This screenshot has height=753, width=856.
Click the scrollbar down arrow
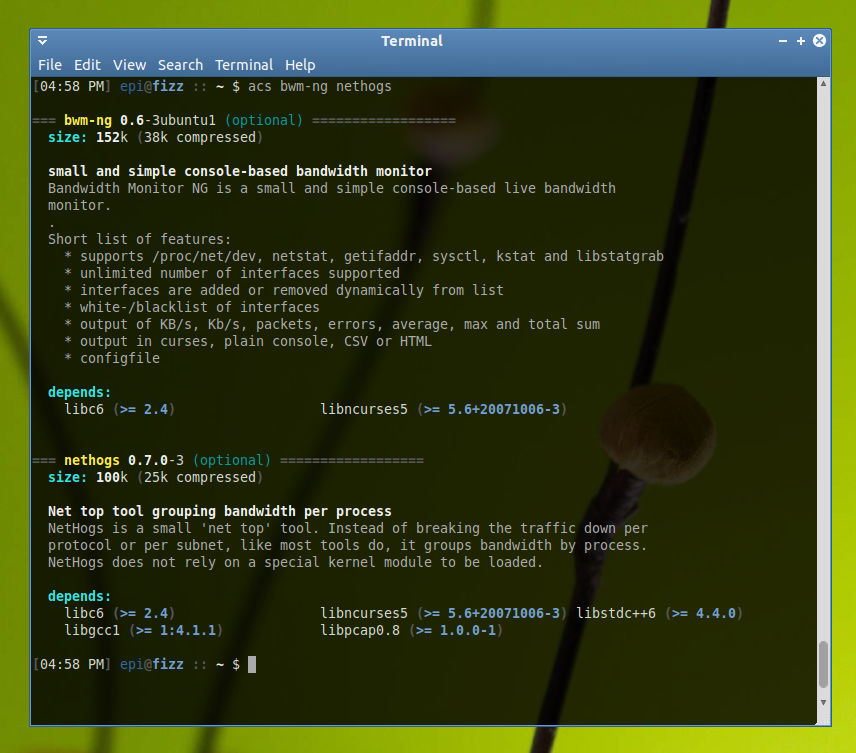click(823, 703)
